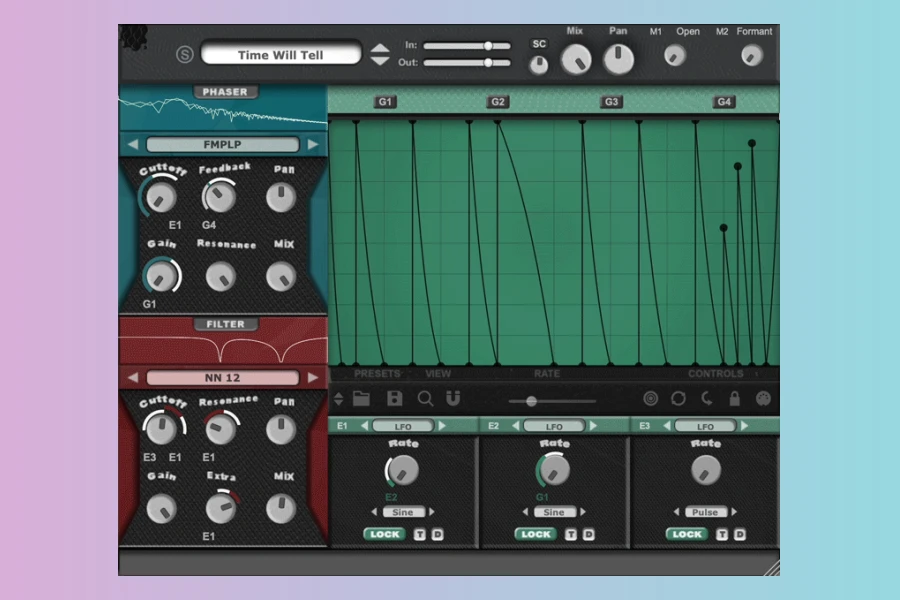900x600 pixels.
Task: Open the FMPLP phaser type selector
Action: 222,144
